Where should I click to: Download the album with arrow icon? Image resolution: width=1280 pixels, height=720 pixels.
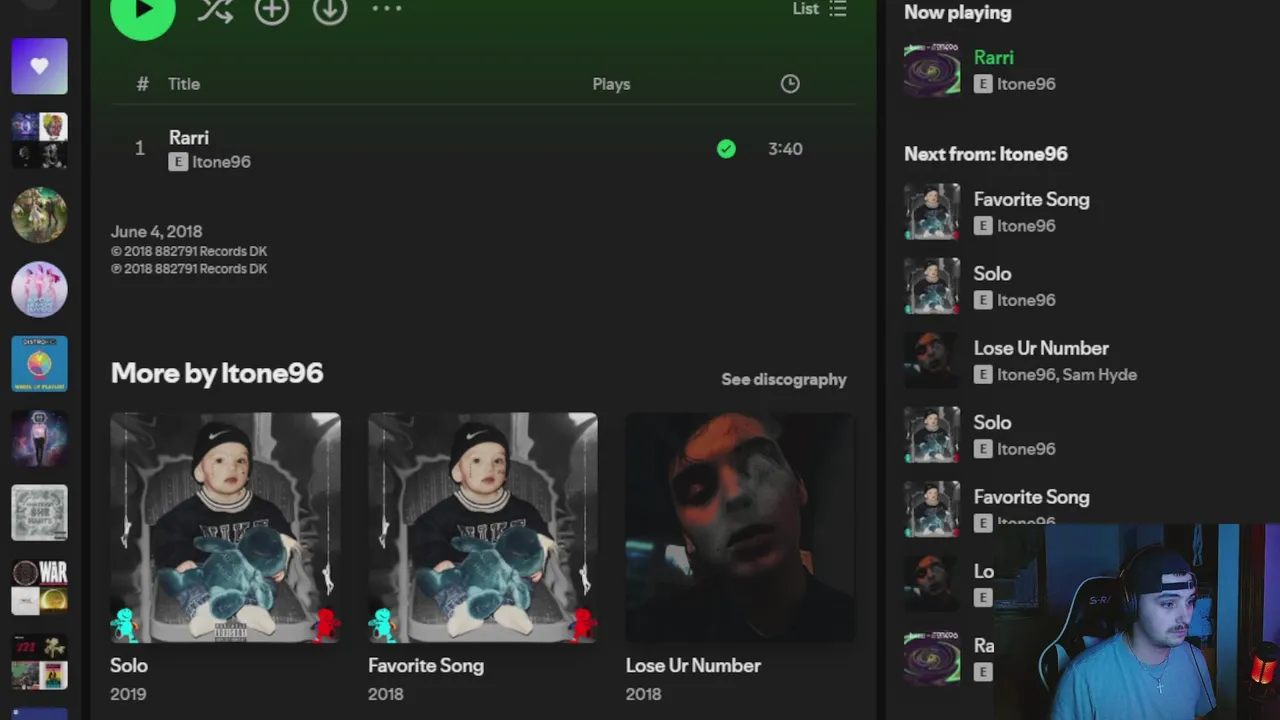tap(329, 10)
